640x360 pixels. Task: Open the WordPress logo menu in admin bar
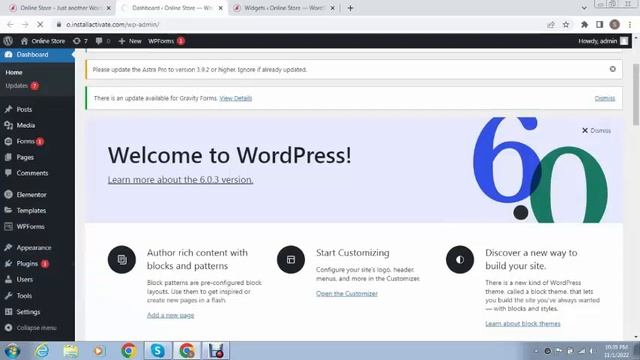[8, 41]
